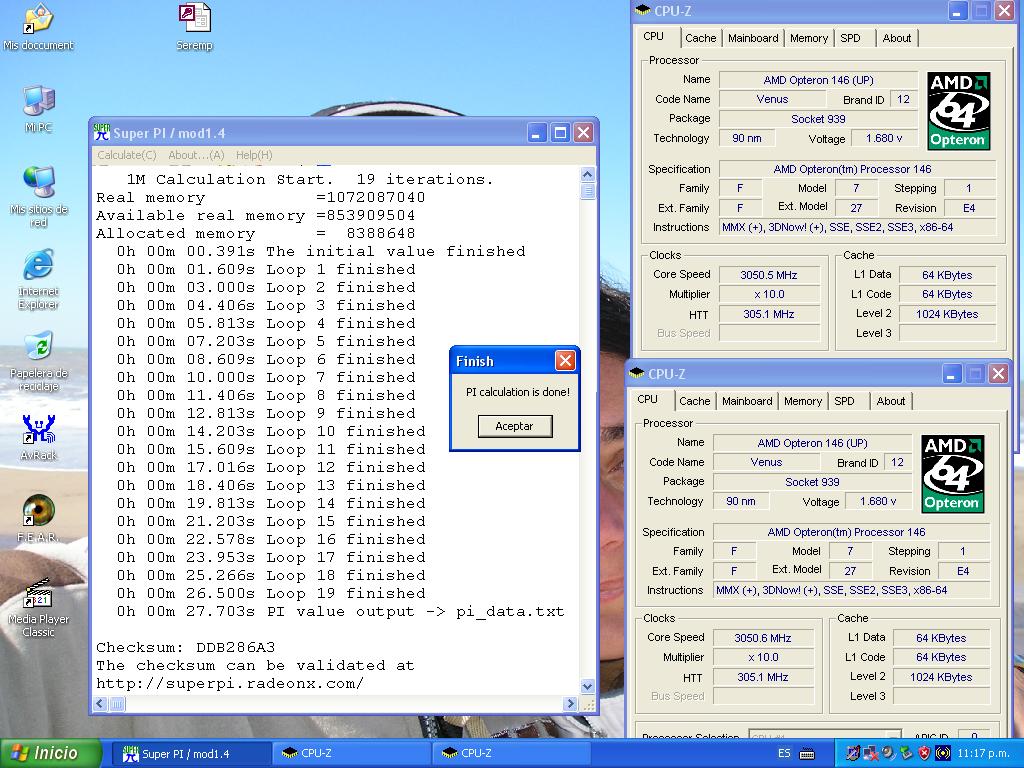Select the AvRack desktop shortcut
Image resolution: width=1024 pixels, height=768 pixels.
(x=38, y=430)
